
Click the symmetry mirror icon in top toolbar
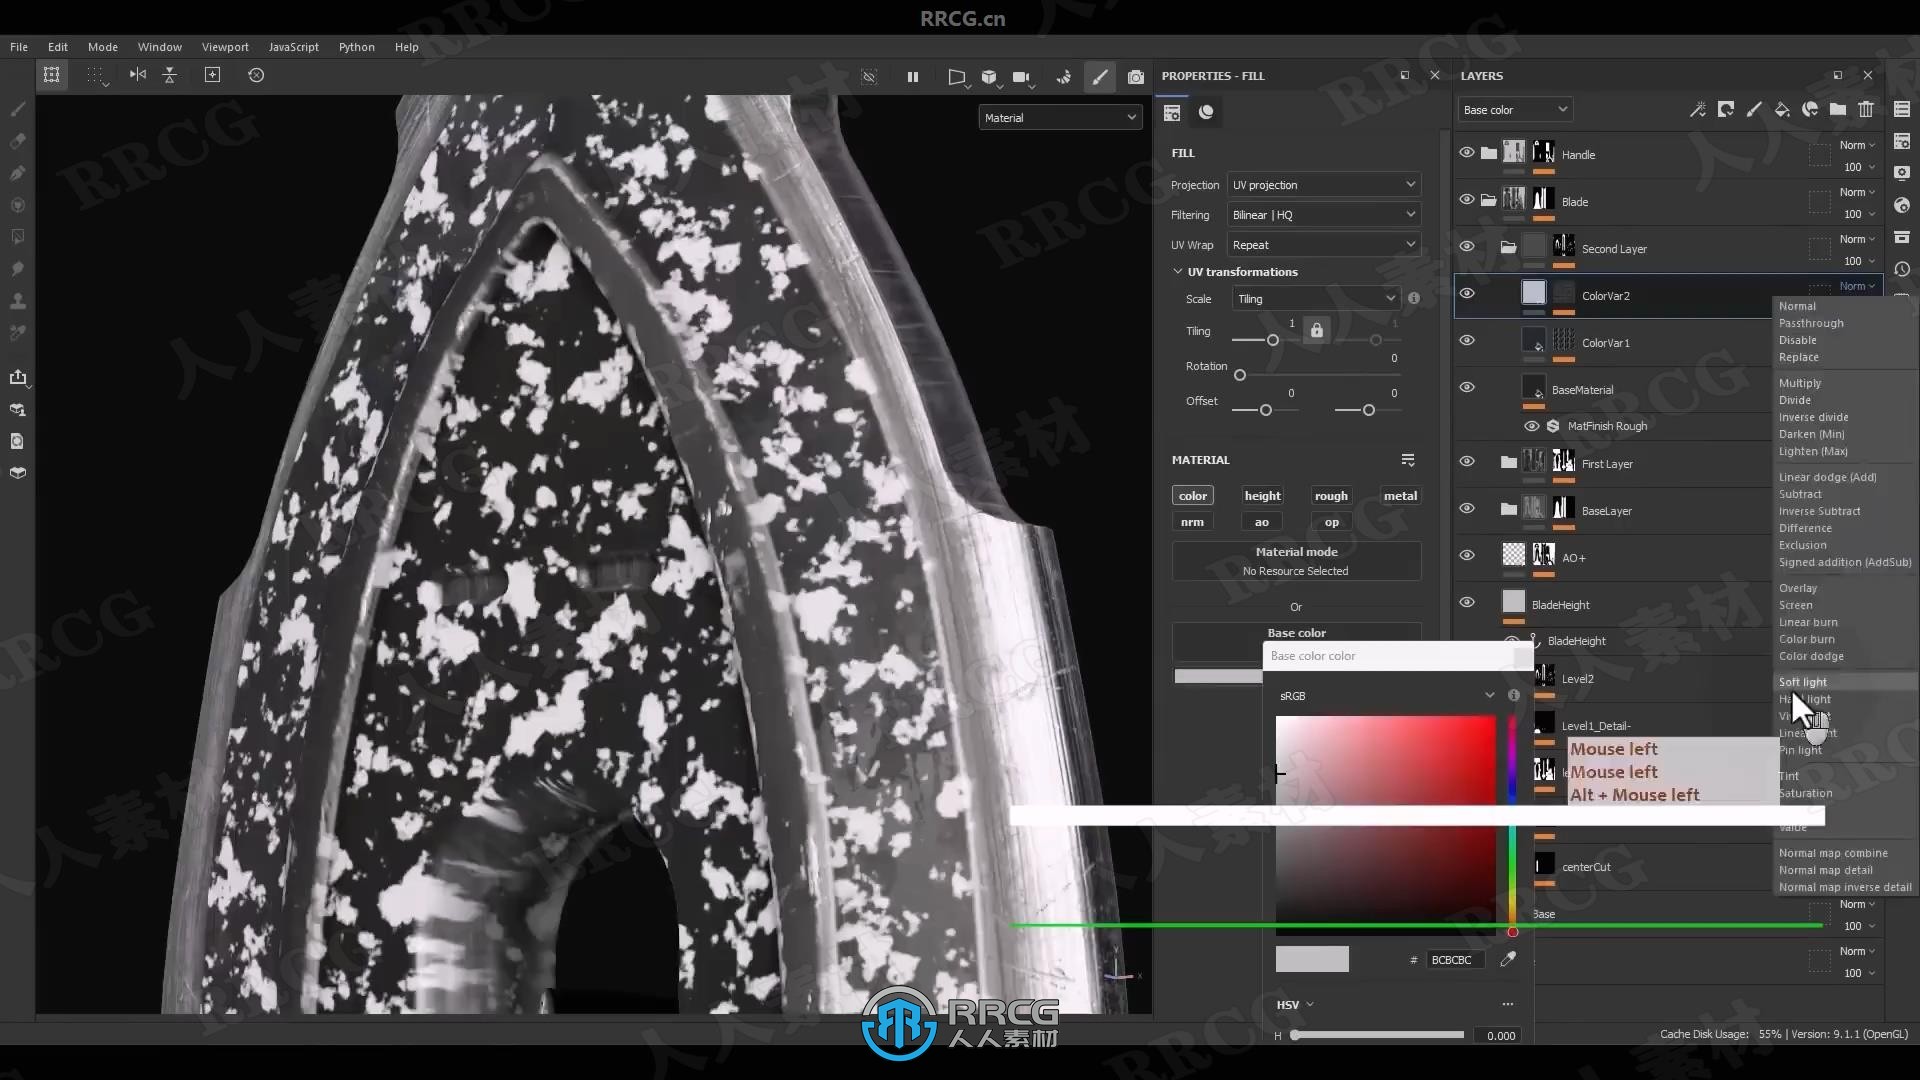(138, 75)
